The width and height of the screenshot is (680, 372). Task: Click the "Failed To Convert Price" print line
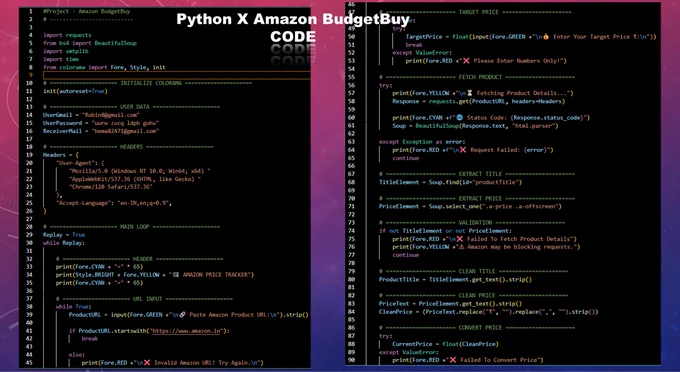click(468, 360)
